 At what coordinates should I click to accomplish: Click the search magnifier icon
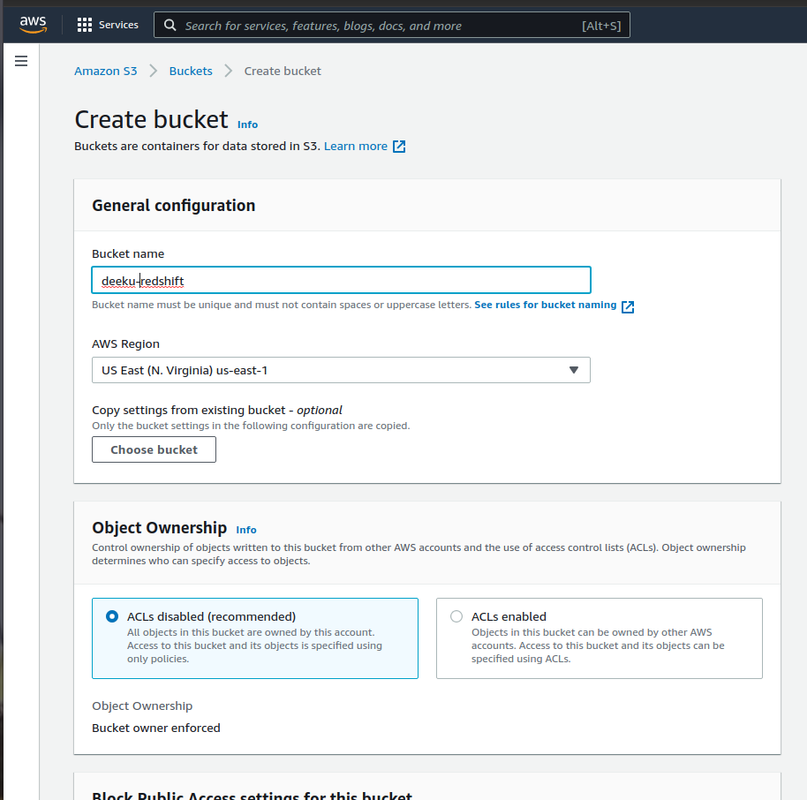(x=170, y=25)
